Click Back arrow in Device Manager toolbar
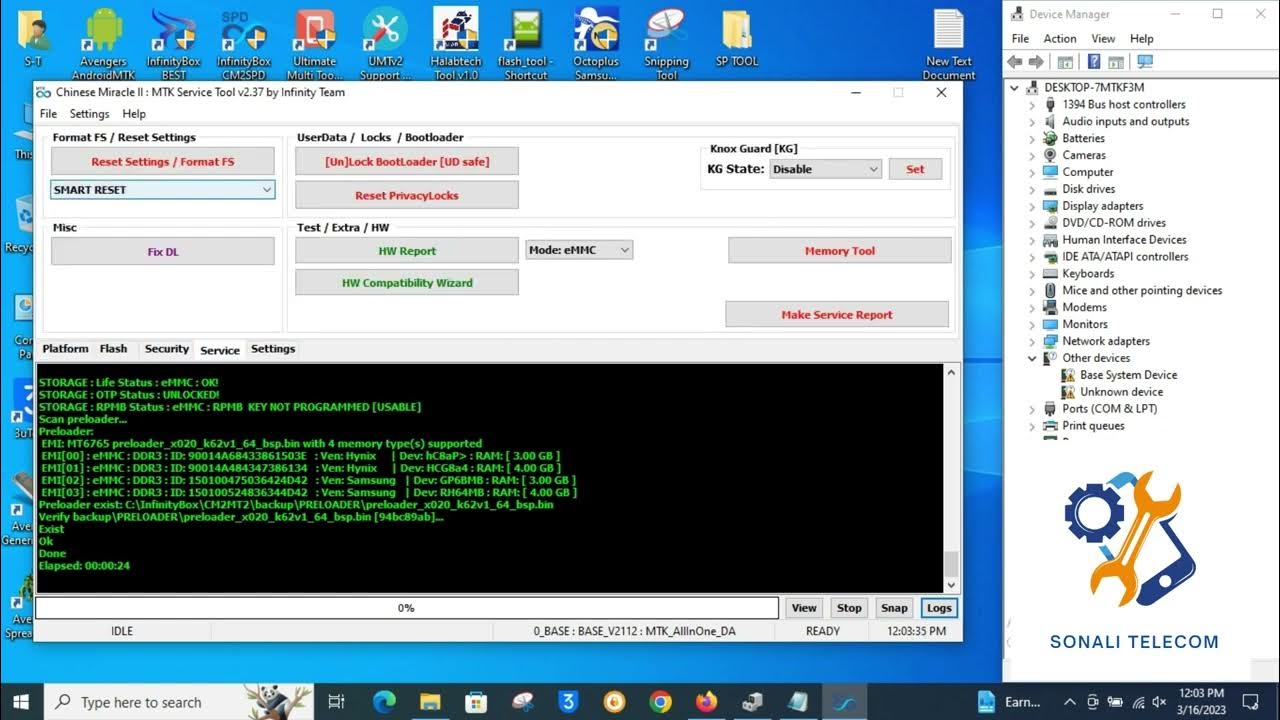Image resolution: width=1280 pixels, height=720 pixels. [x=1016, y=62]
